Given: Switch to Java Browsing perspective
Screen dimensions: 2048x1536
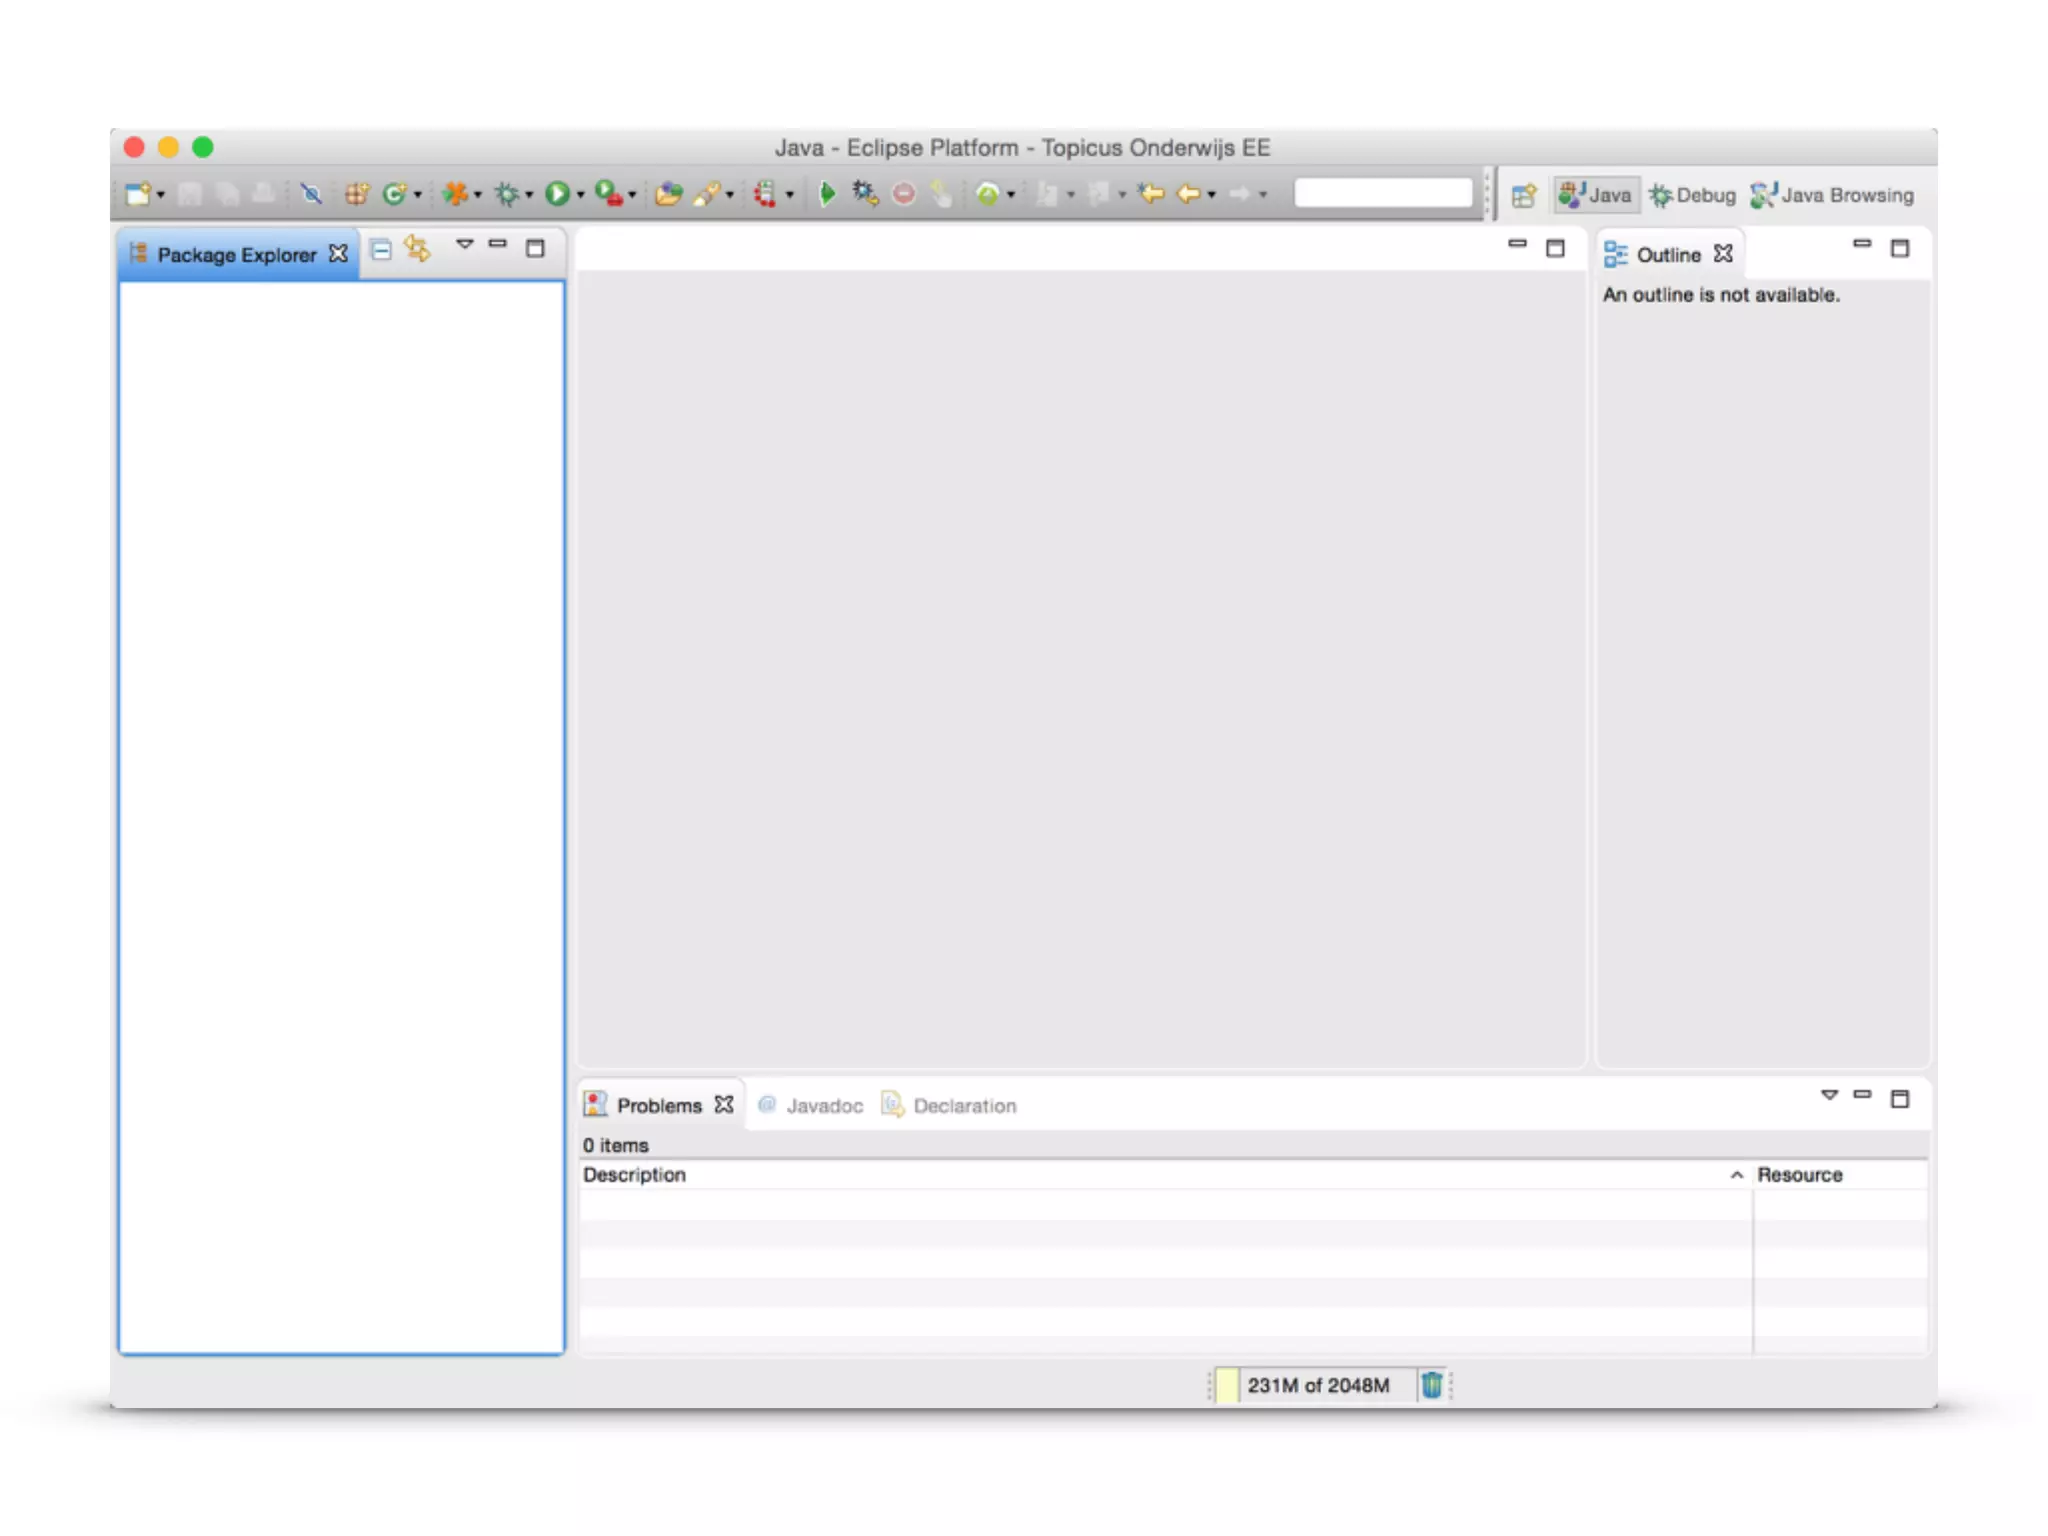Looking at the screenshot, I should coord(1832,196).
